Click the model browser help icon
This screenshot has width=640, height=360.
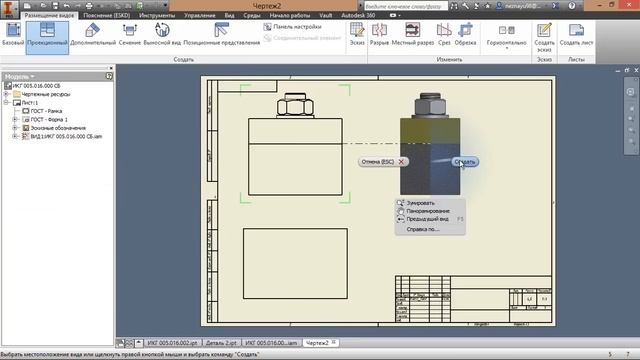coord(109,76)
